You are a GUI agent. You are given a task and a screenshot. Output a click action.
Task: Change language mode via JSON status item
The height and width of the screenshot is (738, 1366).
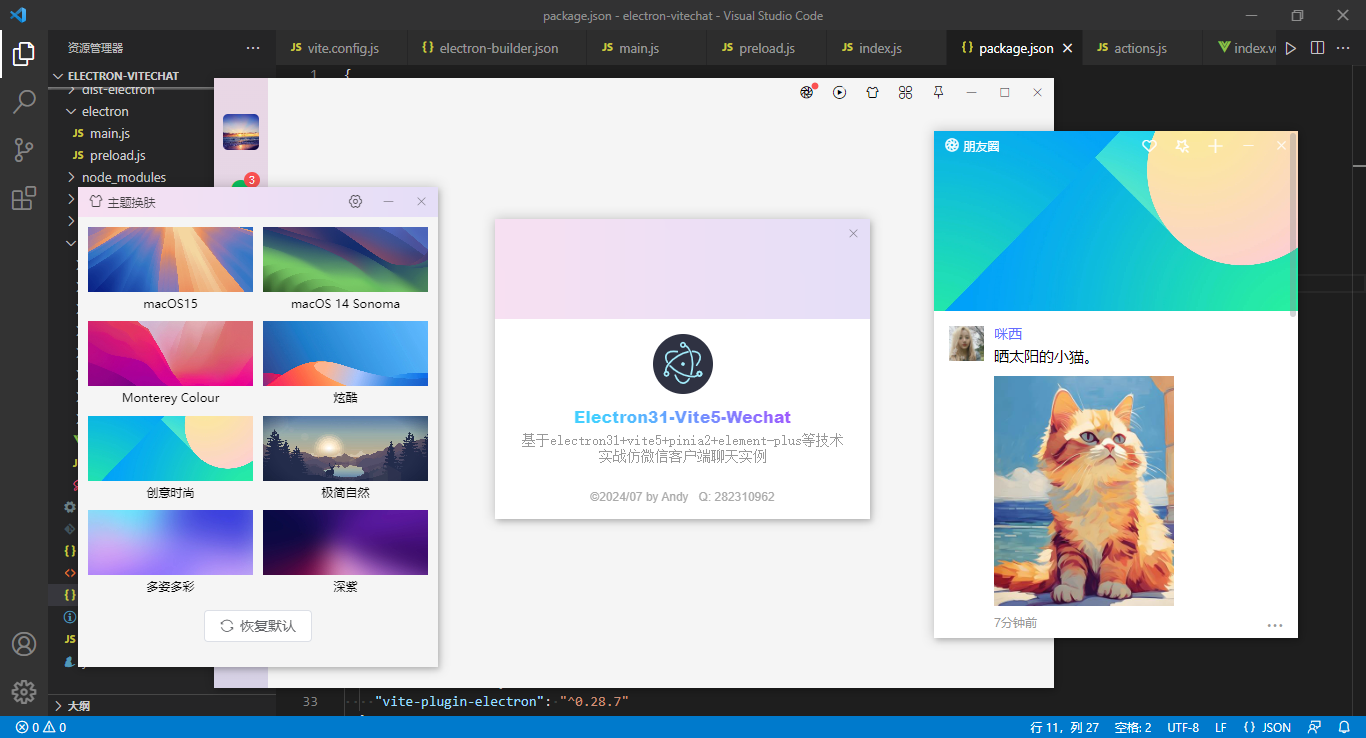point(1267,727)
